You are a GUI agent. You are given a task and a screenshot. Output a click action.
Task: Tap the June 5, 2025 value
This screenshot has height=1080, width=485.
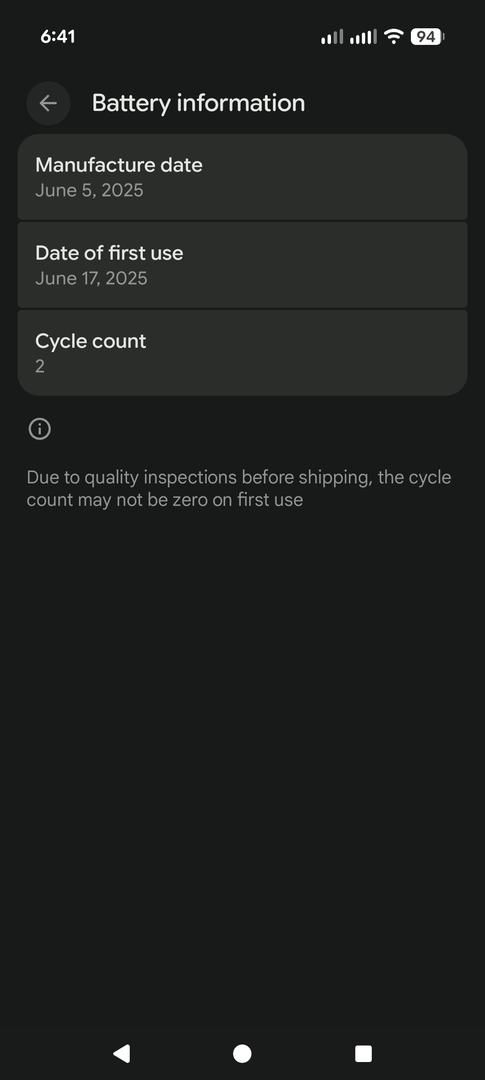click(x=89, y=191)
